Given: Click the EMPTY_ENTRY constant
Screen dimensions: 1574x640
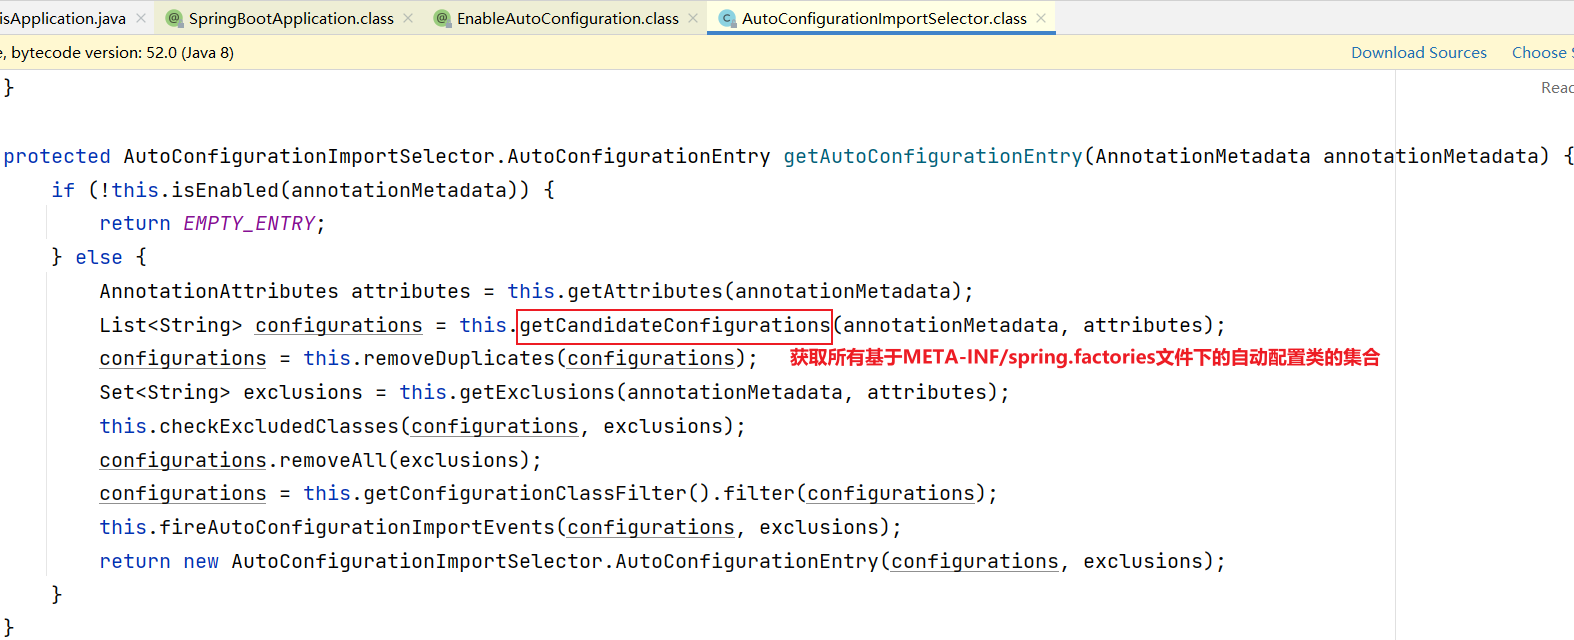Looking at the screenshot, I should pyautogui.click(x=249, y=223).
